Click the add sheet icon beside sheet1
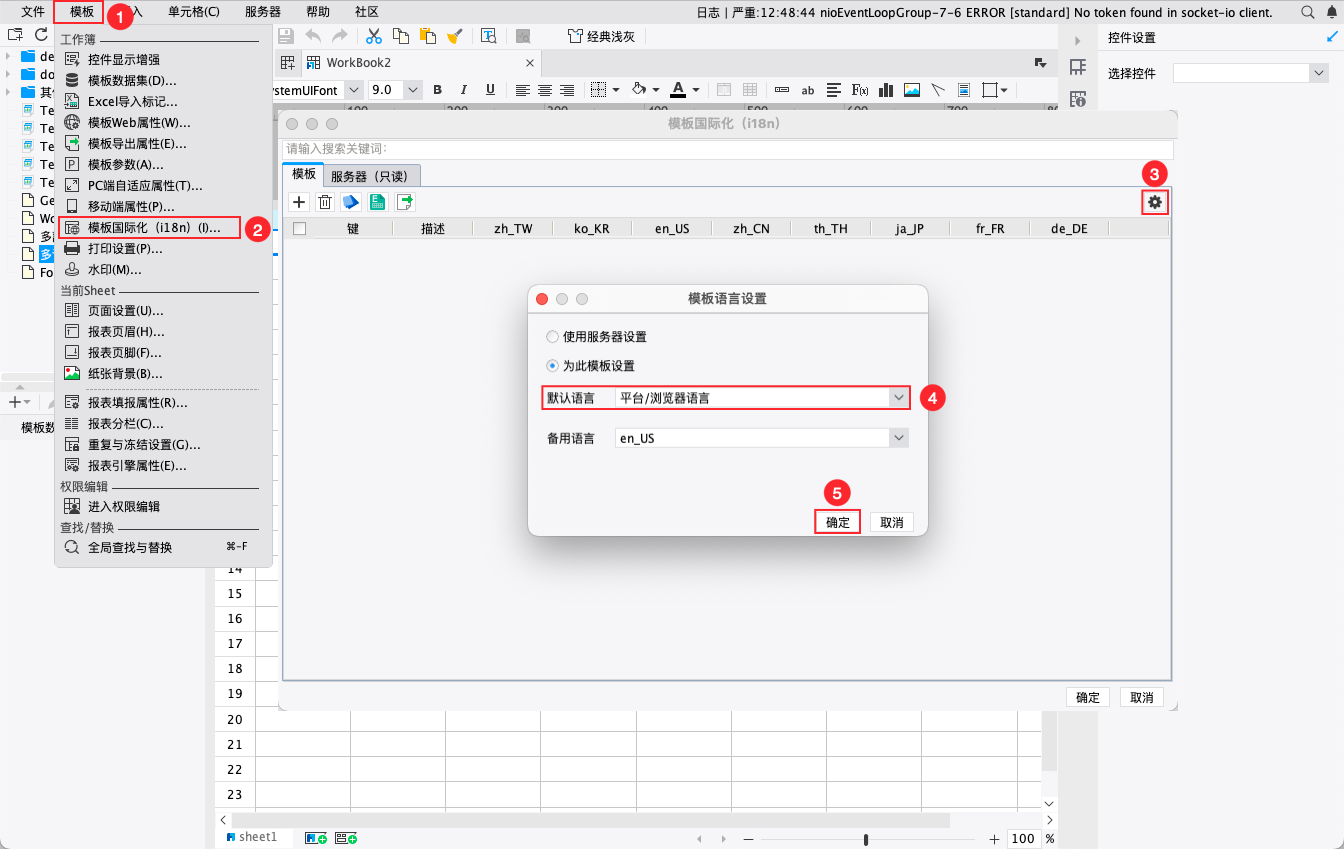 316,838
